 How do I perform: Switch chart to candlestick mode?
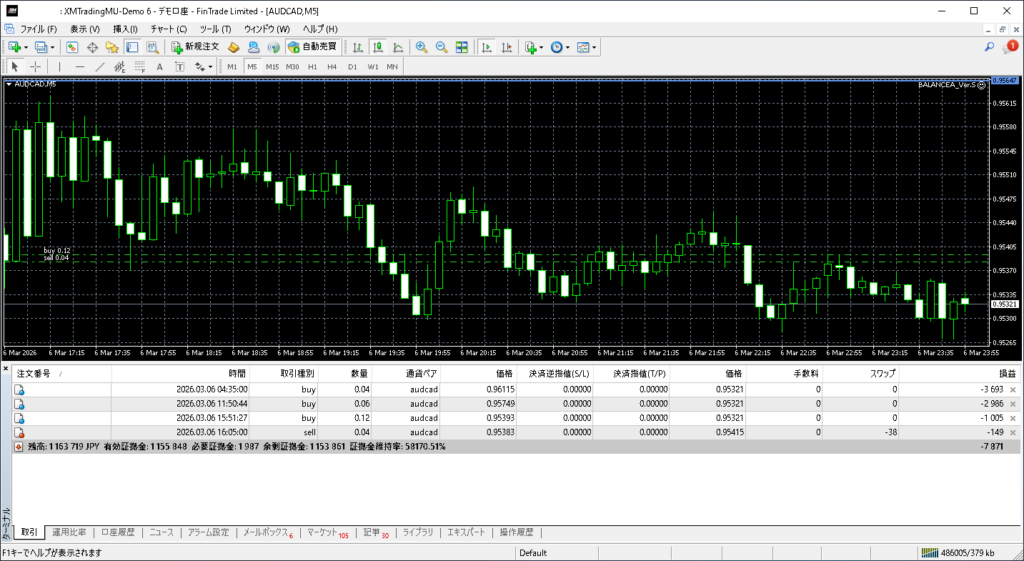379,47
